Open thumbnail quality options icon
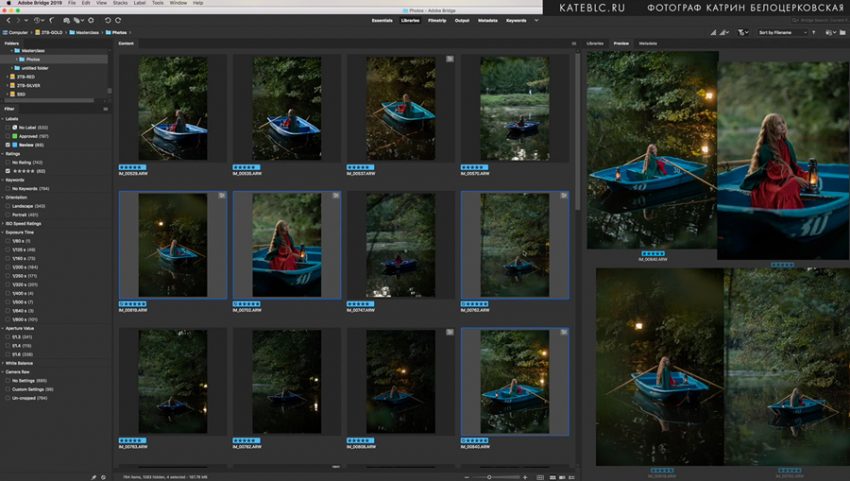Viewport: 850px width, 481px height. click(x=724, y=33)
